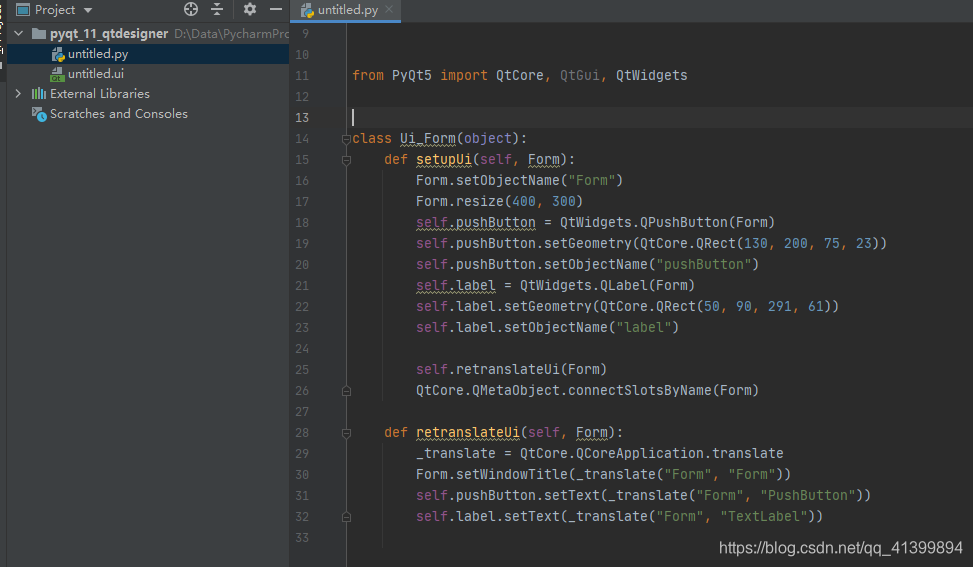The image size is (973, 567).
Task: Click on self.retranslateUi(Form) call
Action: [511, 370]
